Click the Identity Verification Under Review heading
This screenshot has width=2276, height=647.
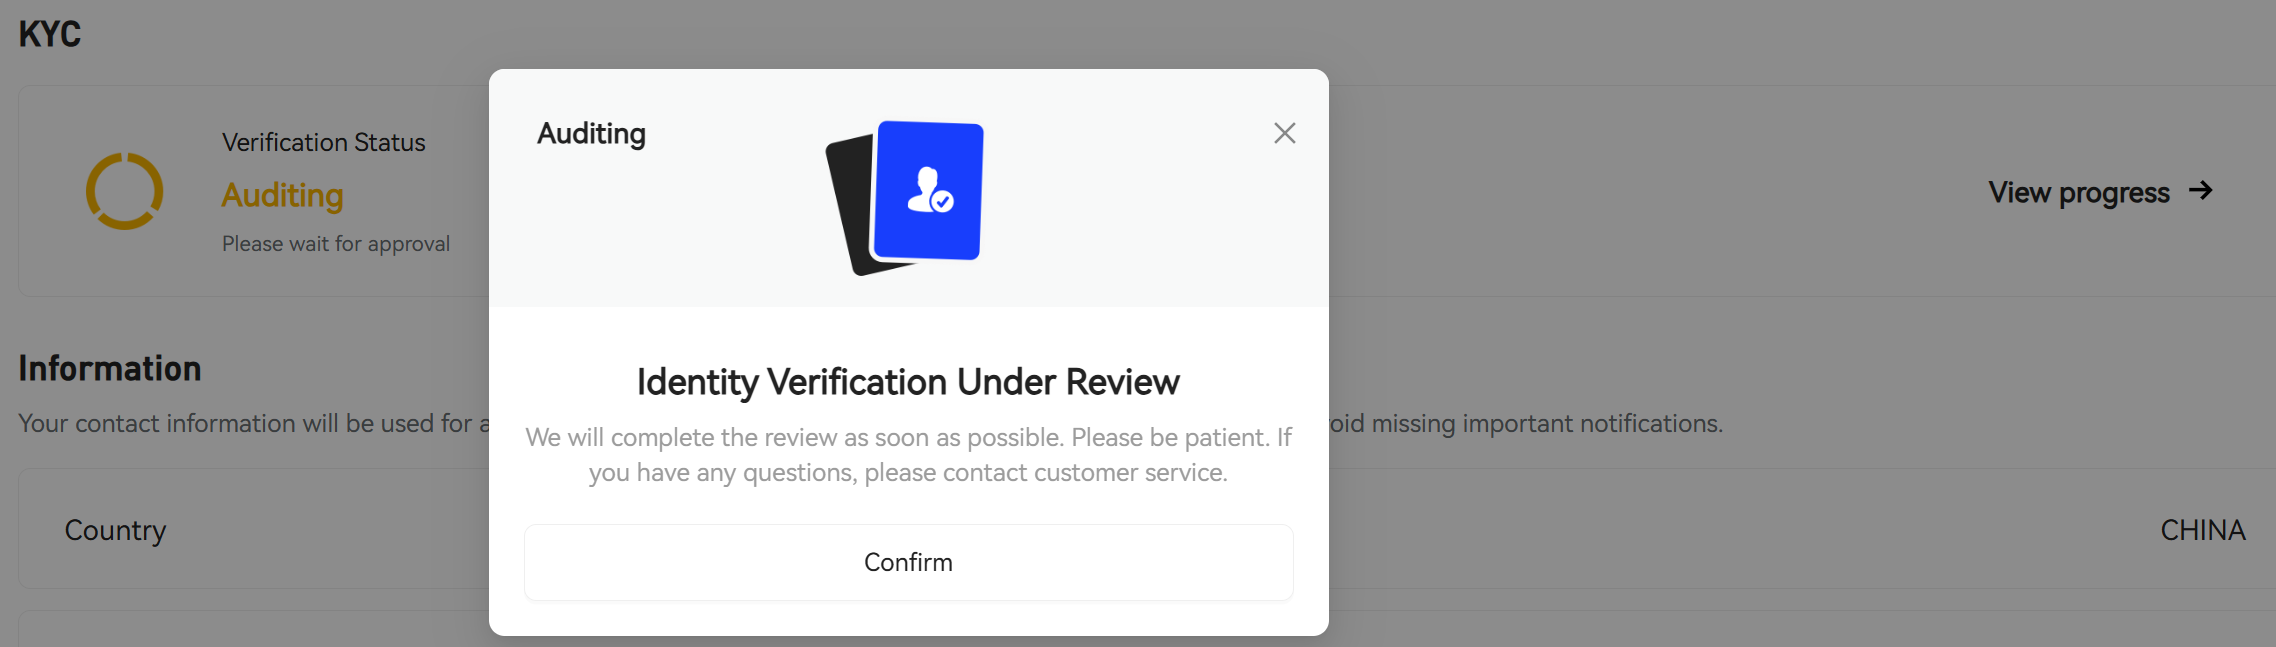coord(908,382)
